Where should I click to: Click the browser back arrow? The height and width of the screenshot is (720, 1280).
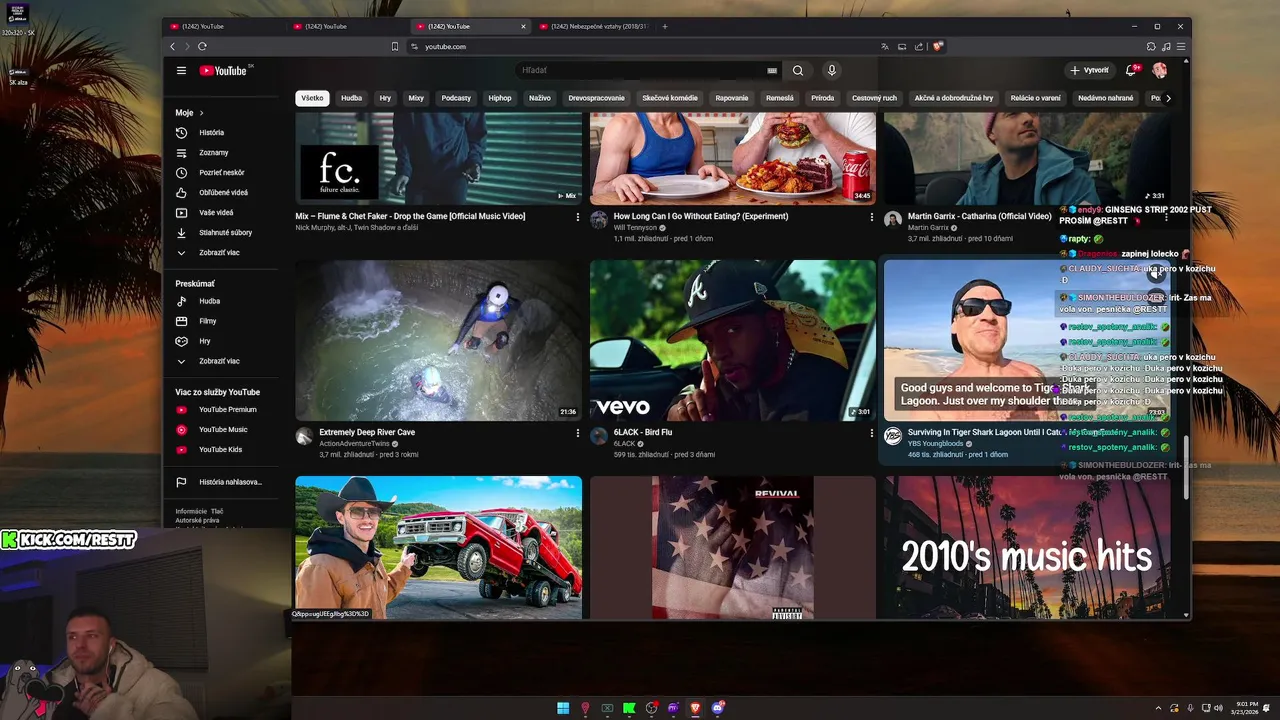pos(172,46)
